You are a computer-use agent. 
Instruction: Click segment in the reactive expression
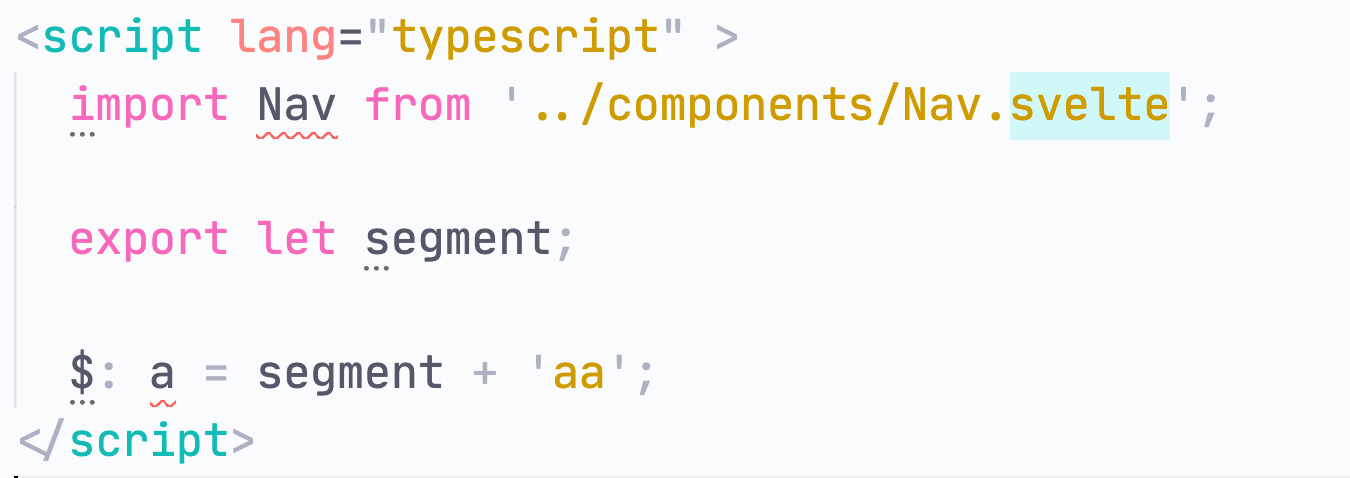350,374
